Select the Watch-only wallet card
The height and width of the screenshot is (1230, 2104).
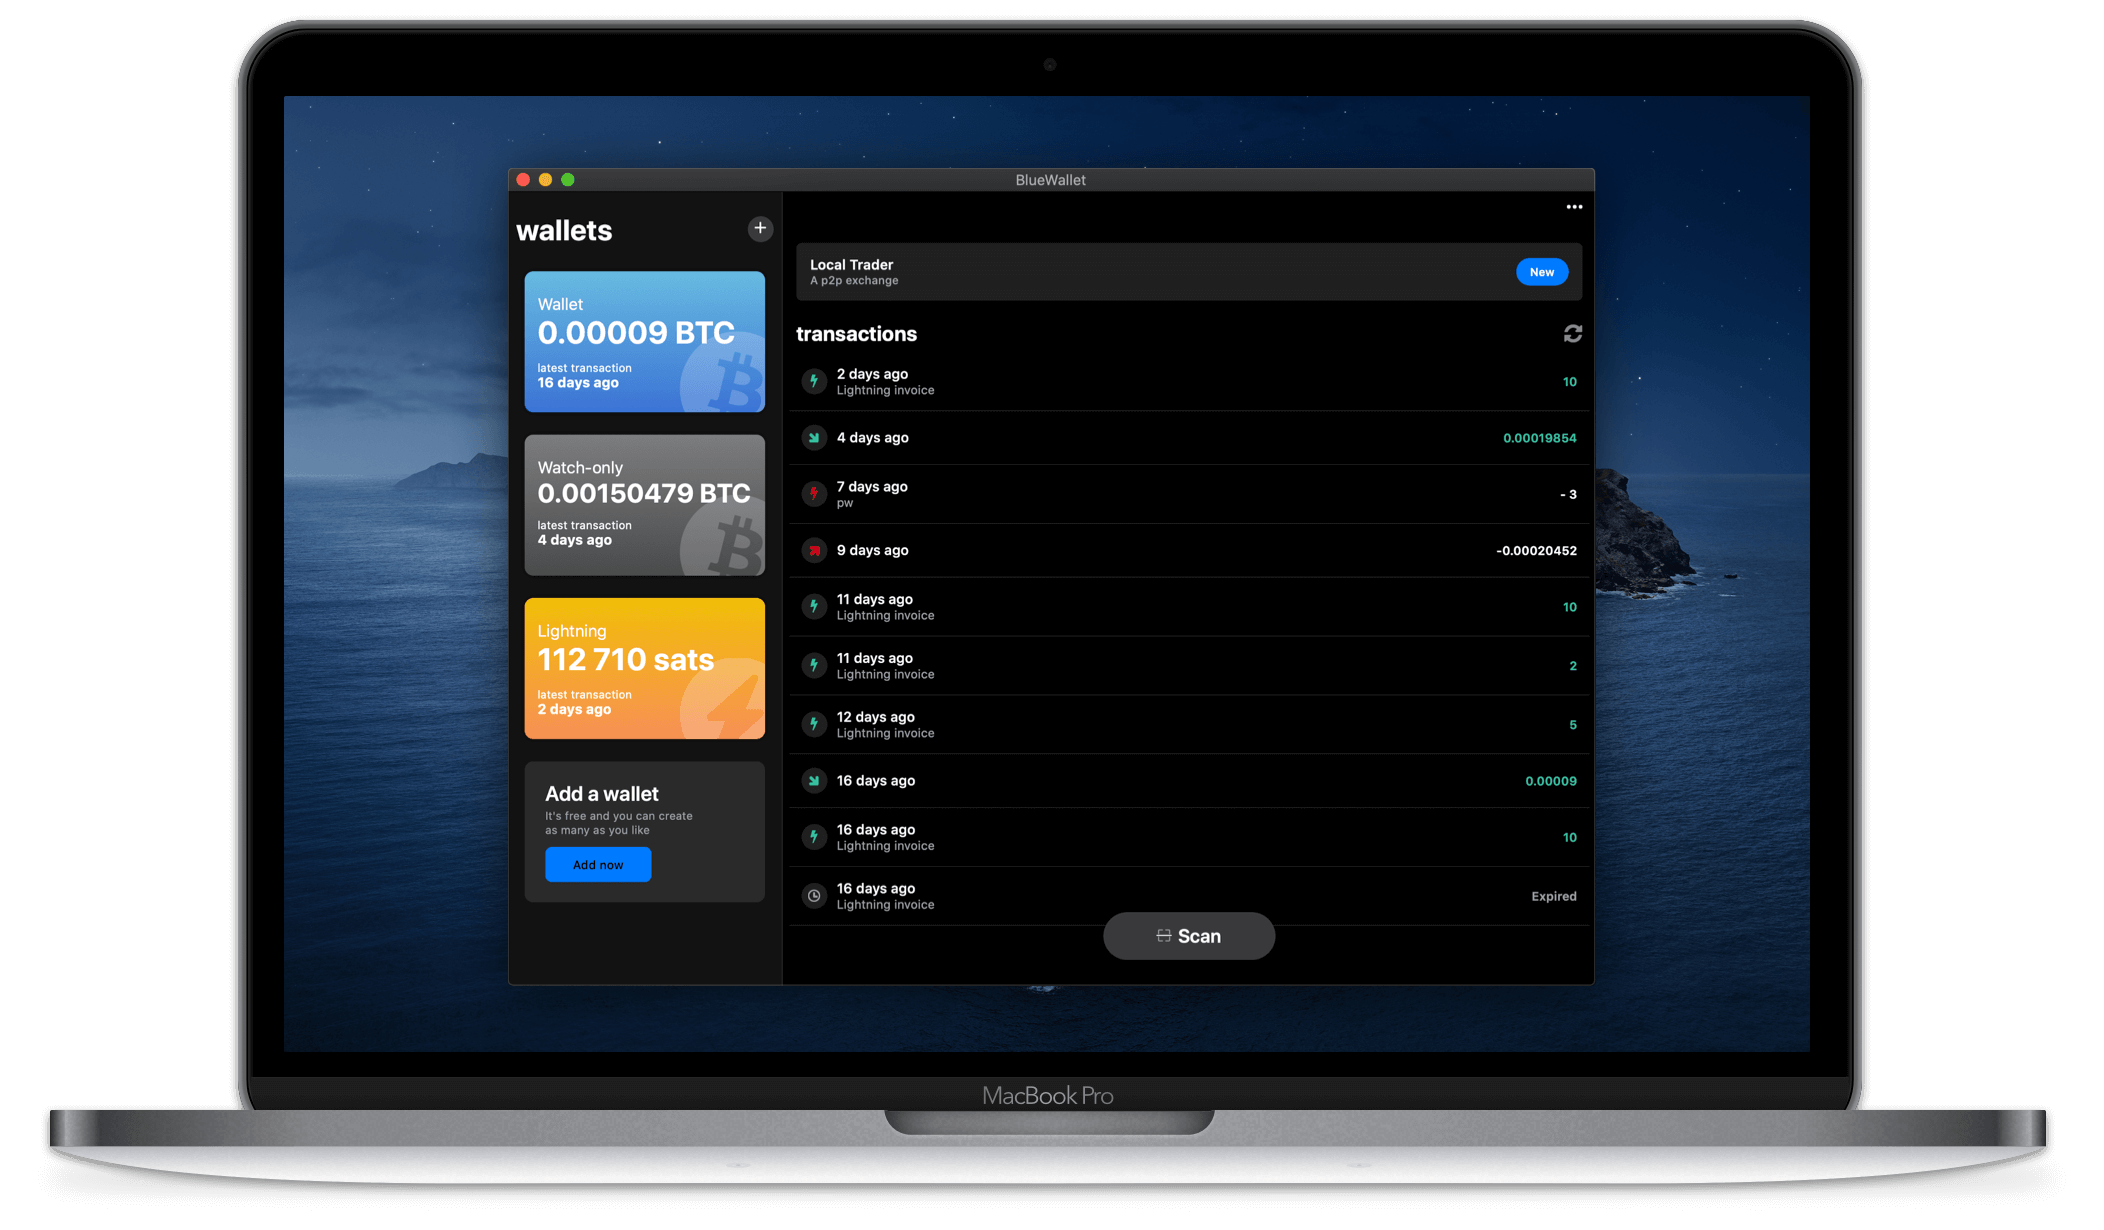[x=644, y=505]
